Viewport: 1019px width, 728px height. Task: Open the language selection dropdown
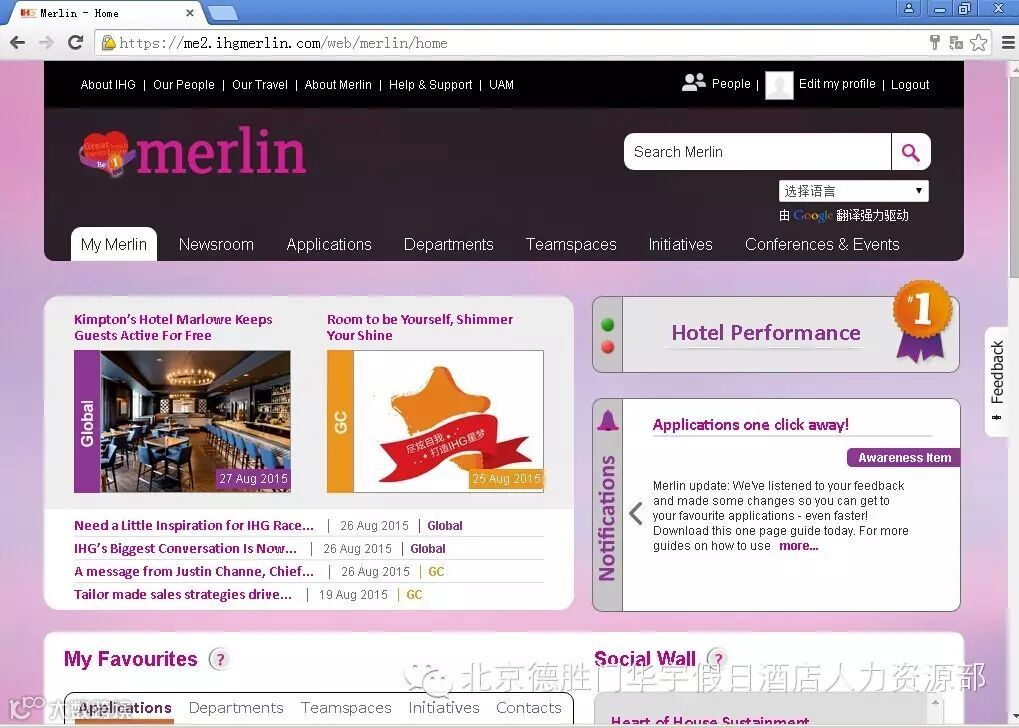[x=853, y=191]
